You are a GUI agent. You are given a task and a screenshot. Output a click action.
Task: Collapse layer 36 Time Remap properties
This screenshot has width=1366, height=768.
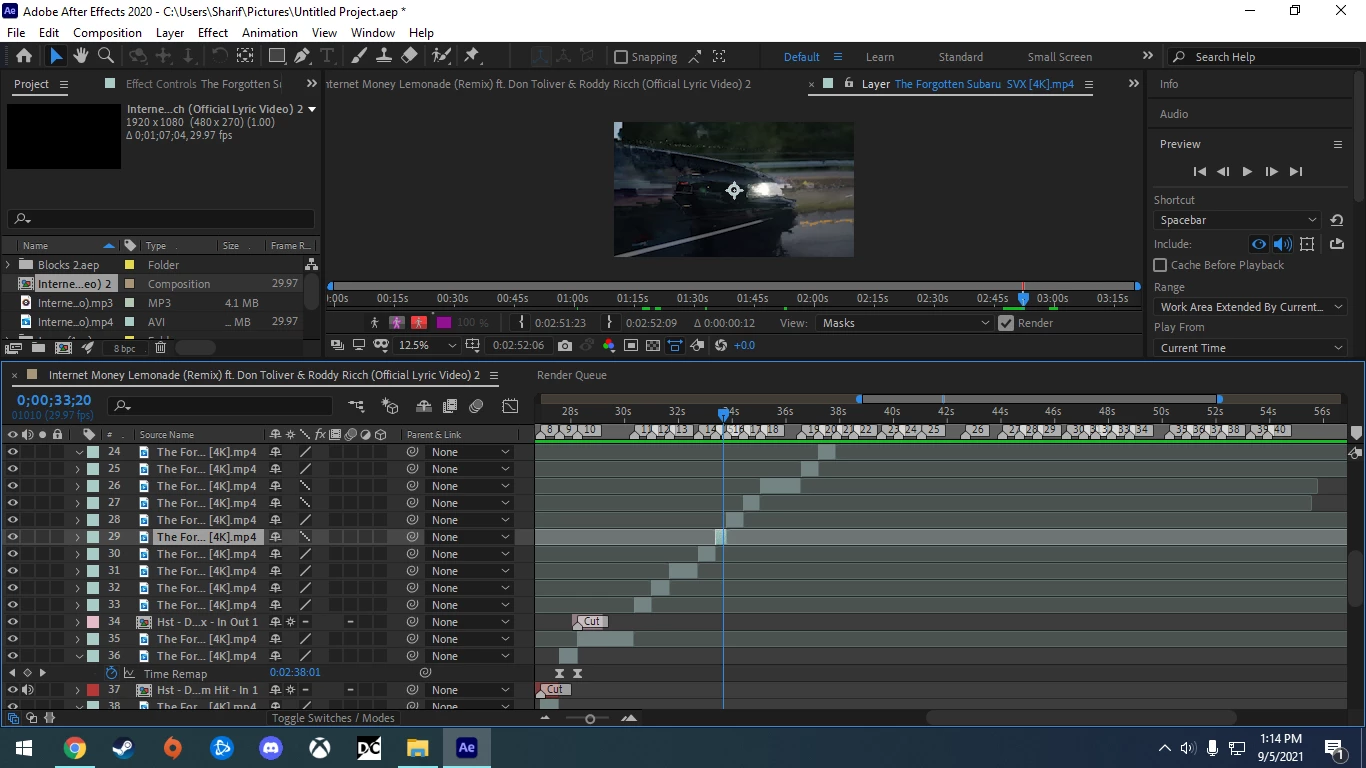[79, 656]
